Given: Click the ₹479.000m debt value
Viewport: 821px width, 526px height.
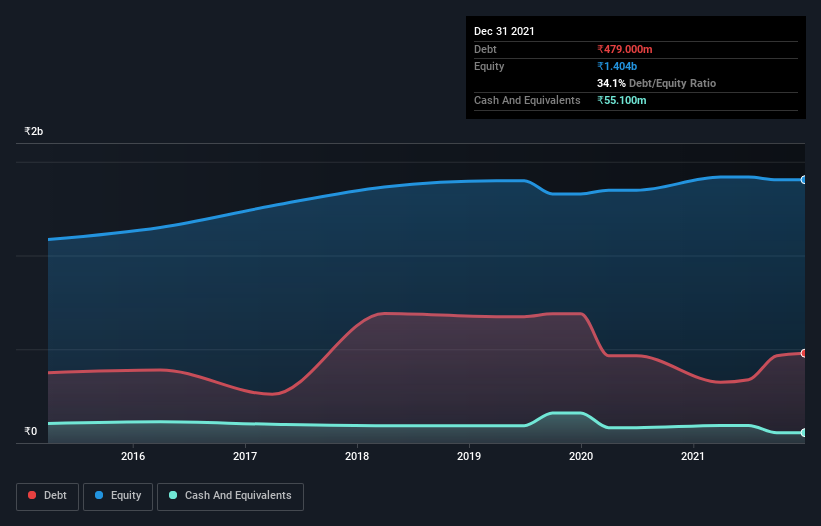Looking at the screenshot, I should pos(625,49).
